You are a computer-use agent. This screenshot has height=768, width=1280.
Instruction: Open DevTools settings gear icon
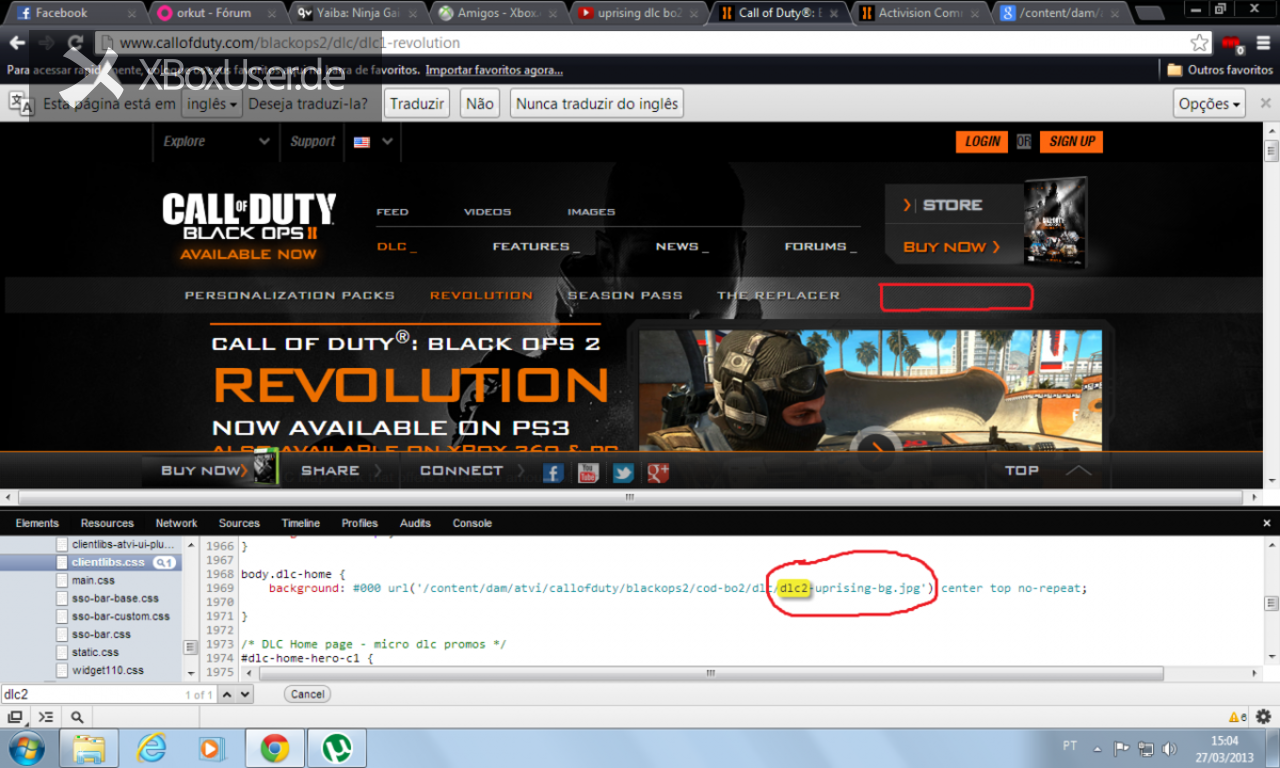coord(1263,717)
